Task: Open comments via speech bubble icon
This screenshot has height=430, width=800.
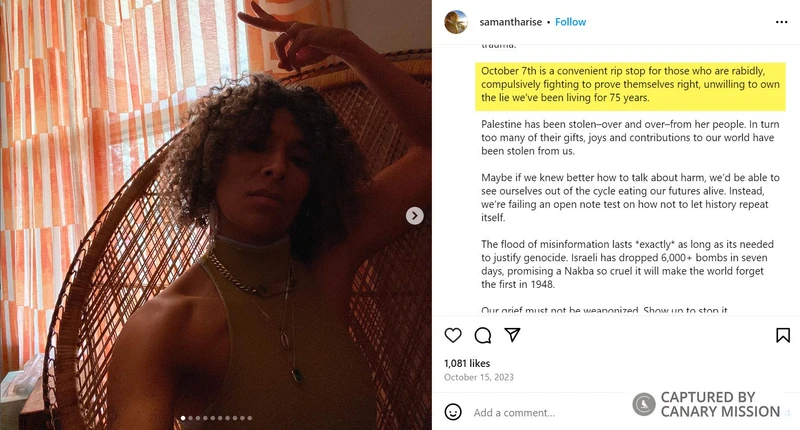Action: coord(483,335)
